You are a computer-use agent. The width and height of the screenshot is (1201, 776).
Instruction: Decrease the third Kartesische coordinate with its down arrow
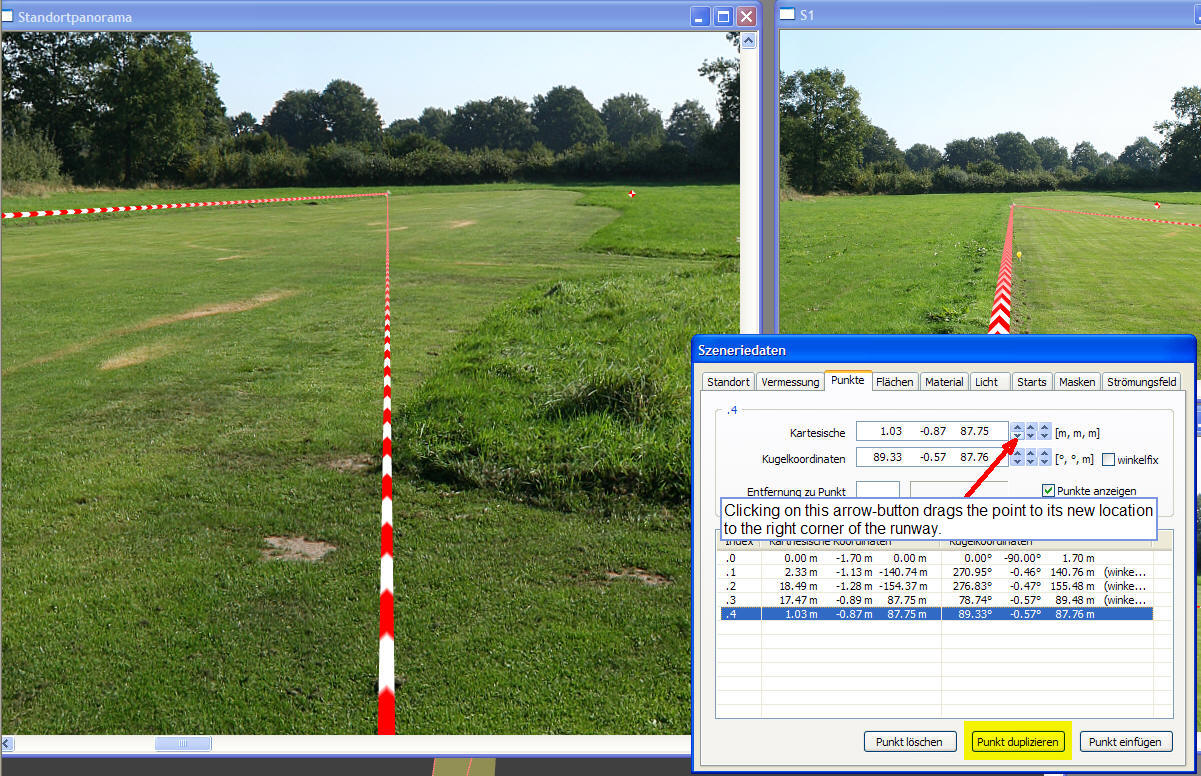[x=1045, y=436]
